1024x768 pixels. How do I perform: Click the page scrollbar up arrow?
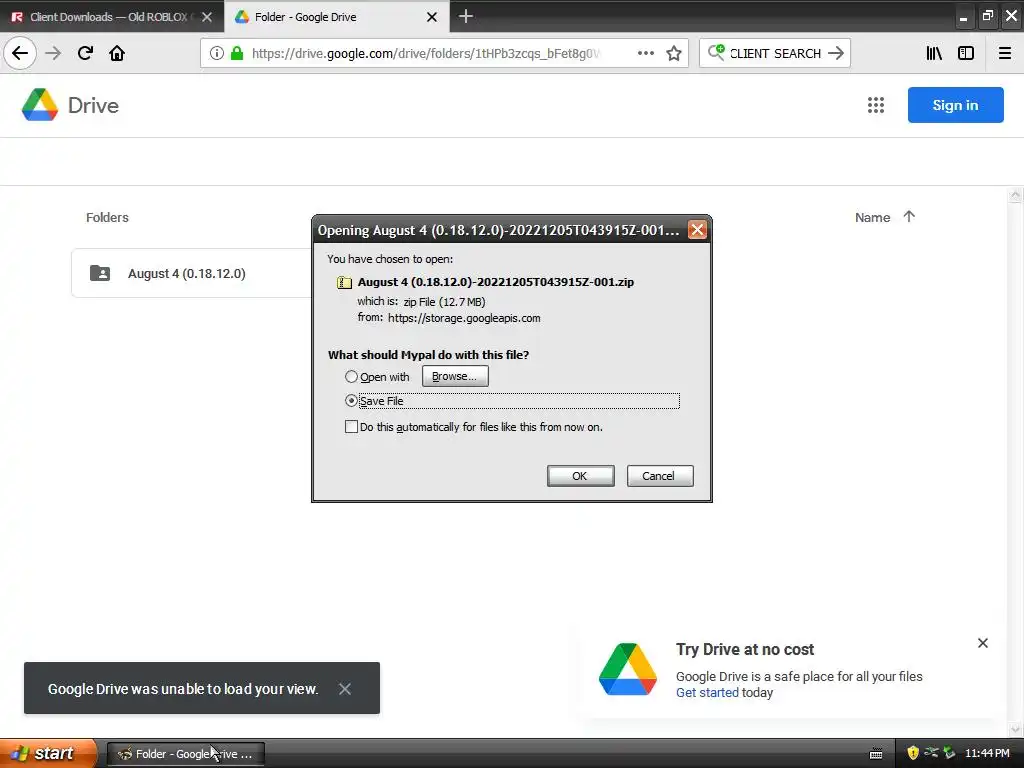pyautogui.click(x=1016, y=195)
